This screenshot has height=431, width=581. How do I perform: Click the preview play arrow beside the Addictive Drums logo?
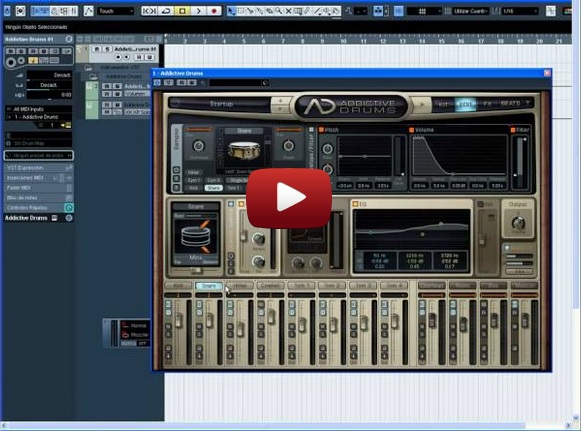coord(421,105)
